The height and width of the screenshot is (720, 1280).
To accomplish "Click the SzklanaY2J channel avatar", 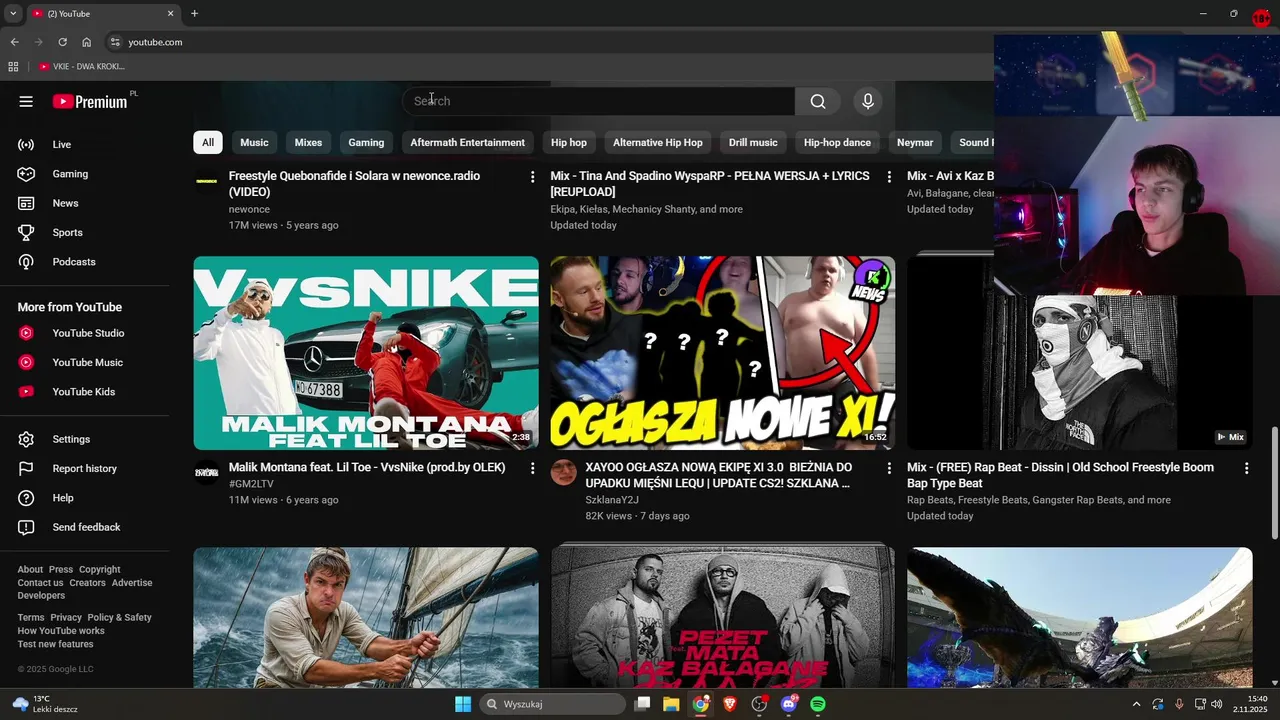I will [563, 472].
